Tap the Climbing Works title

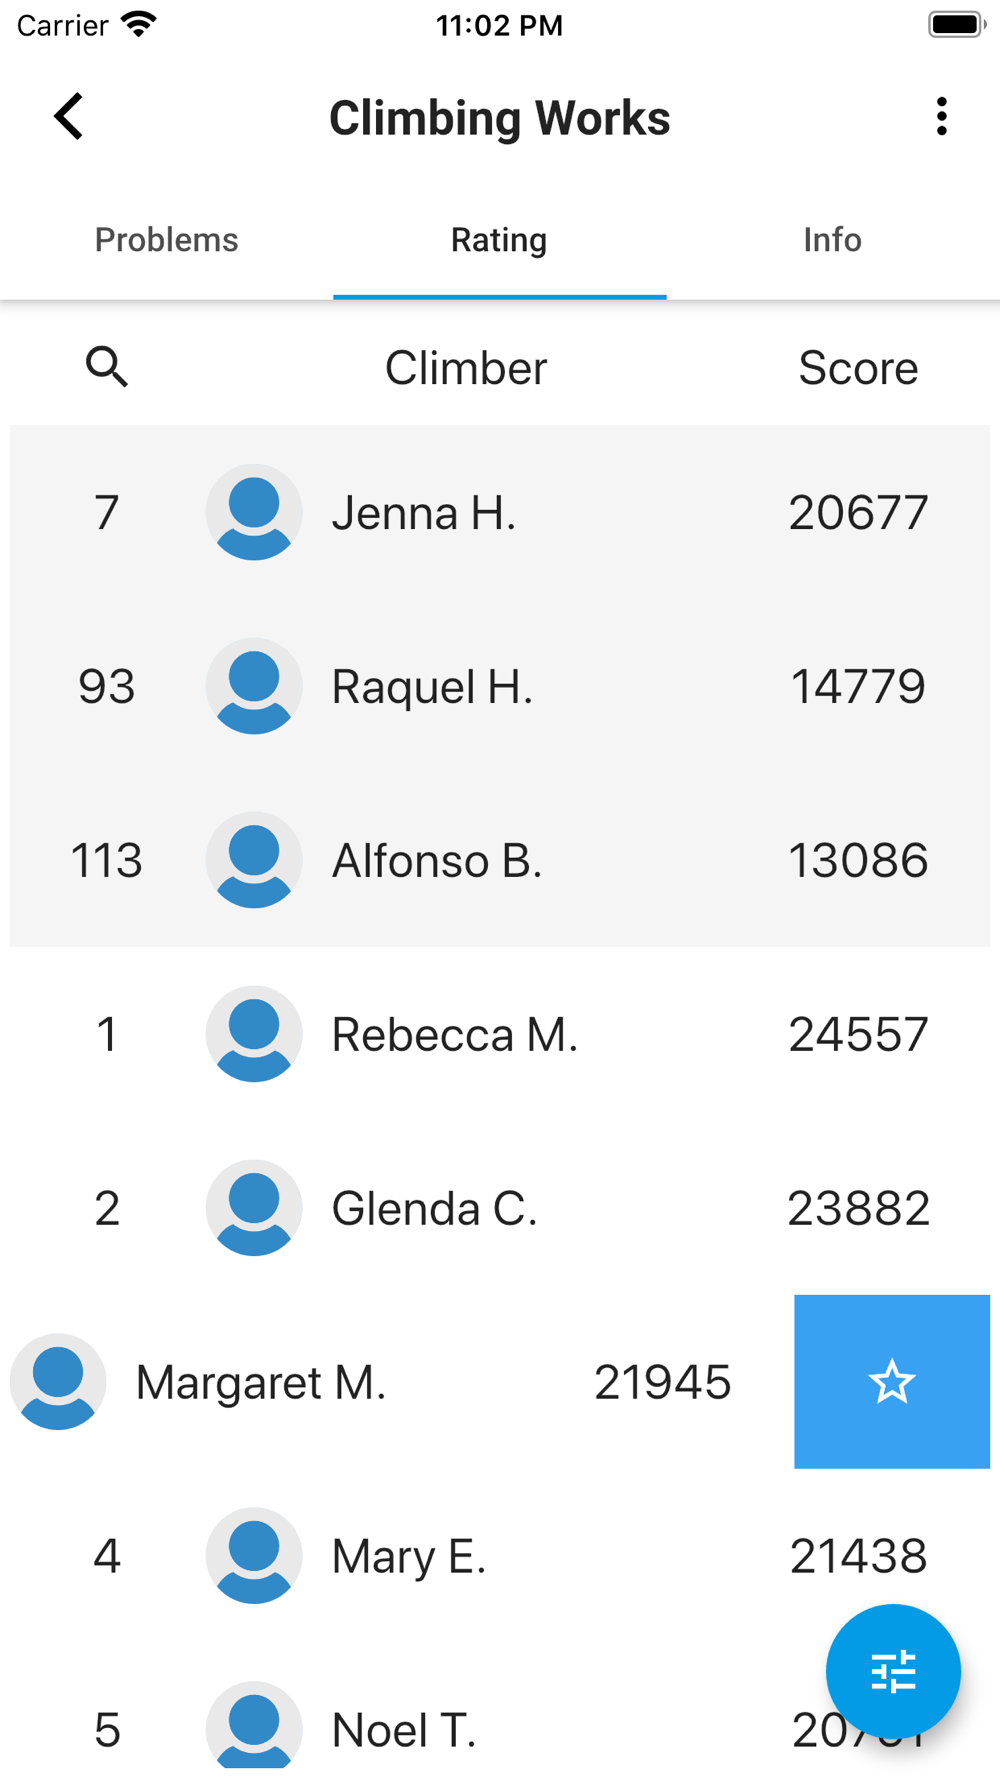pos(500,118)
